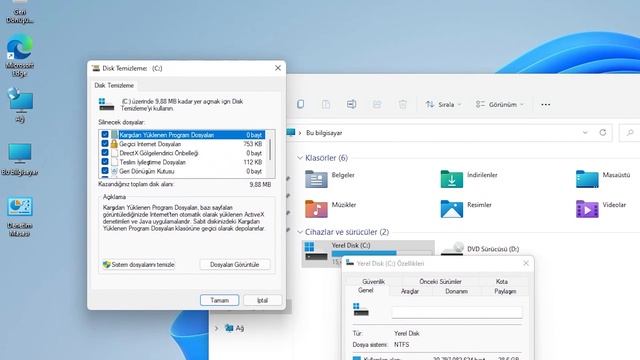640x360 pixels.
Task: Open the three-dots more options menu
Action: 545,104
